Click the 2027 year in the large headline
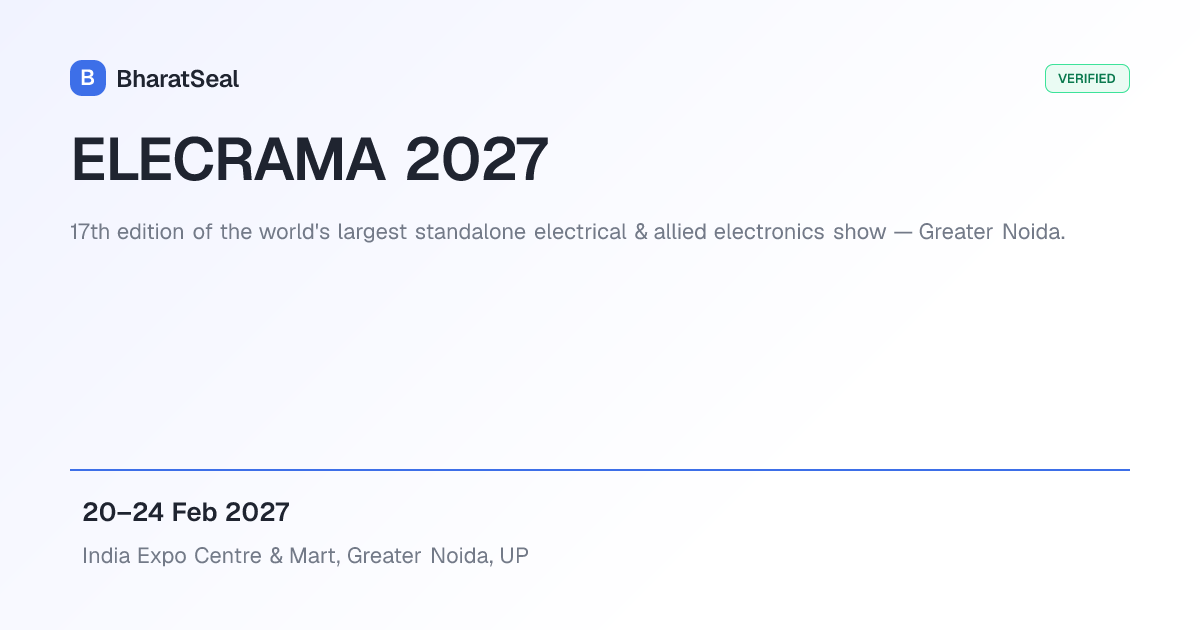This screenshot has height=630, width=1200. pos(477,159)
